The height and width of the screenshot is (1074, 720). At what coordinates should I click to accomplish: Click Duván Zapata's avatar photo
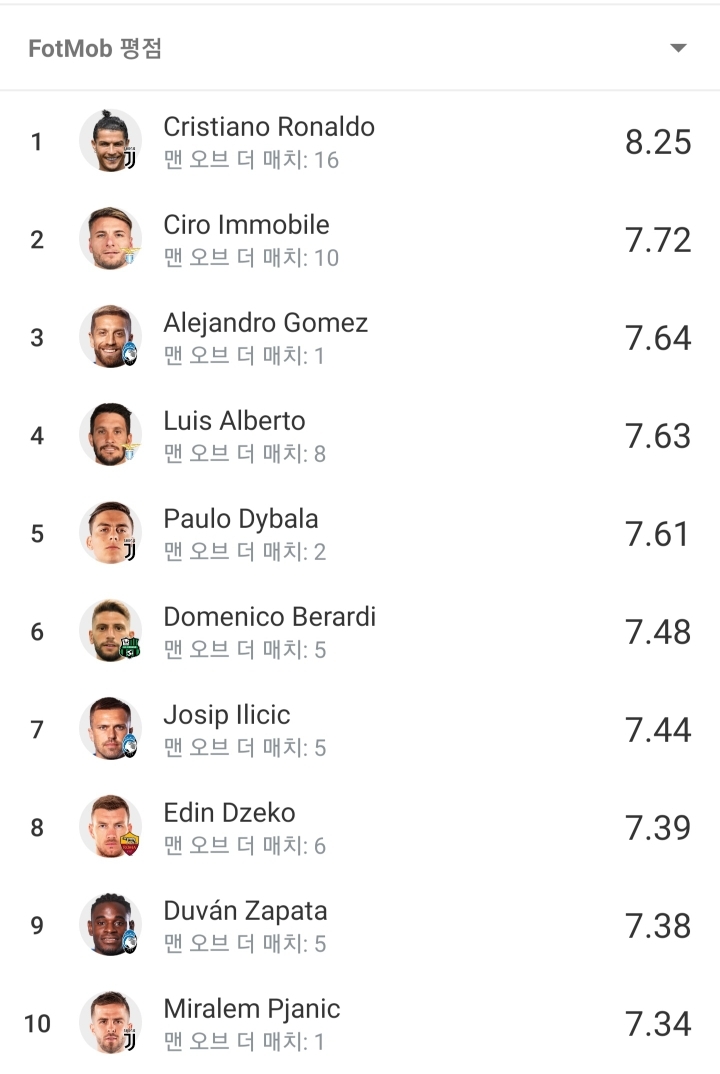[x=109, y=924]
